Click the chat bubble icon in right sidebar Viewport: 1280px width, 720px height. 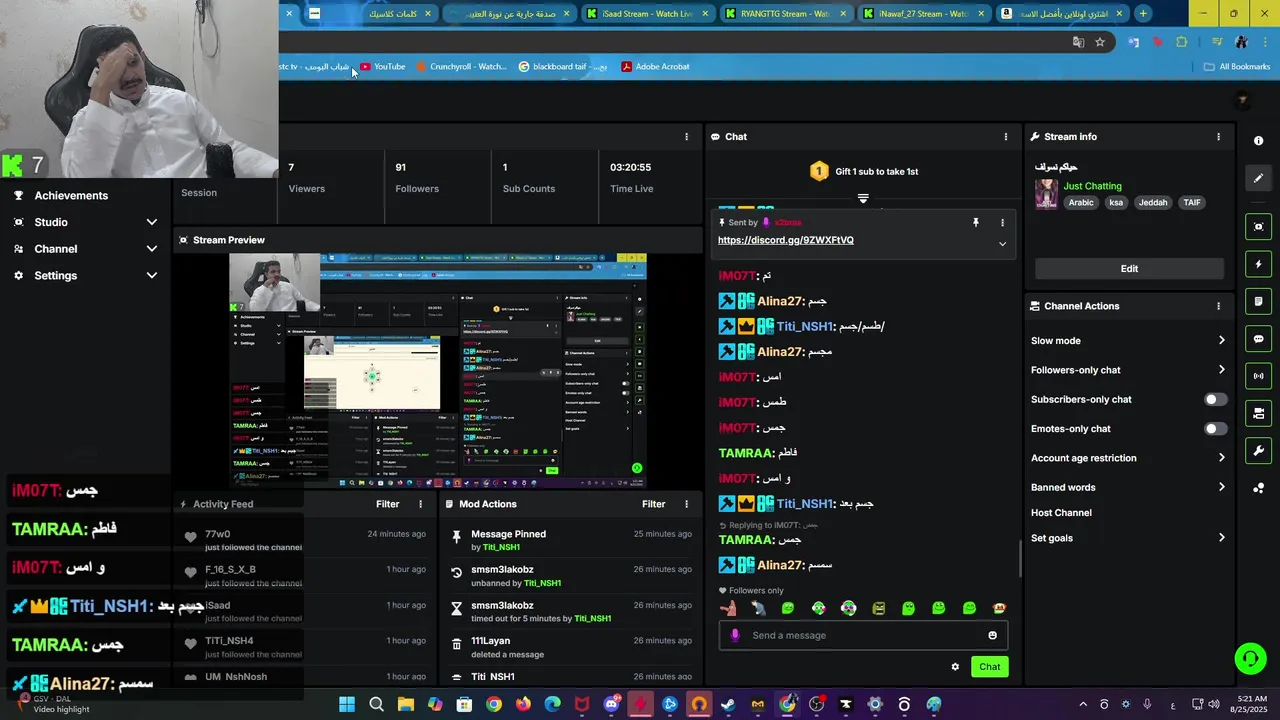[x=1258, y=339]
